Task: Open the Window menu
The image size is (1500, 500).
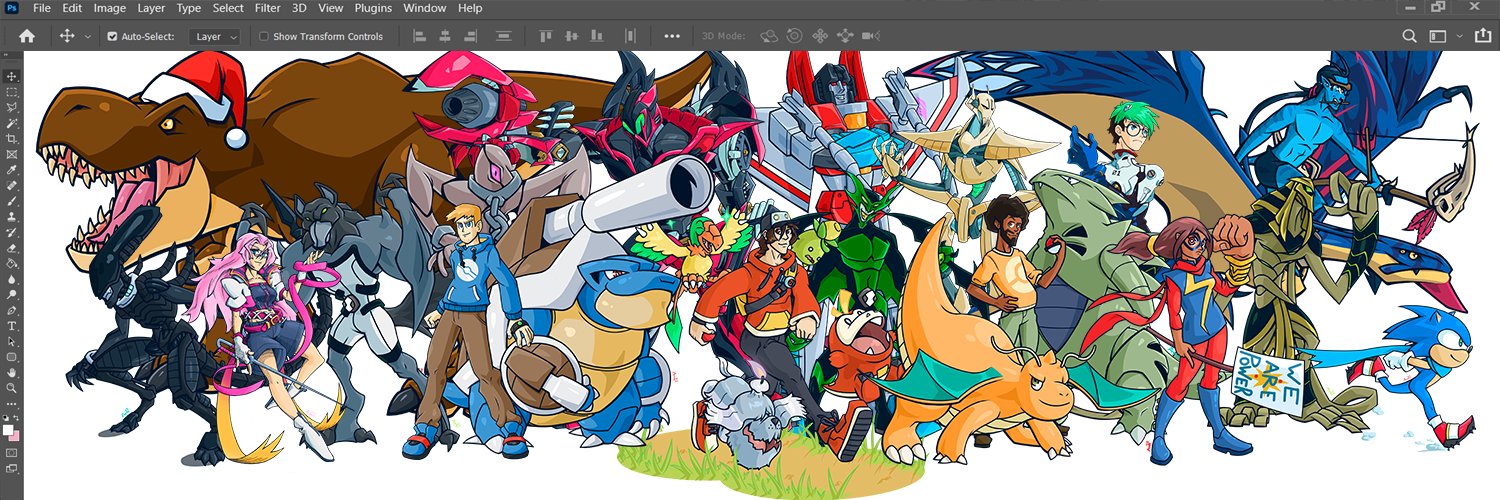Action: [425, 8]
